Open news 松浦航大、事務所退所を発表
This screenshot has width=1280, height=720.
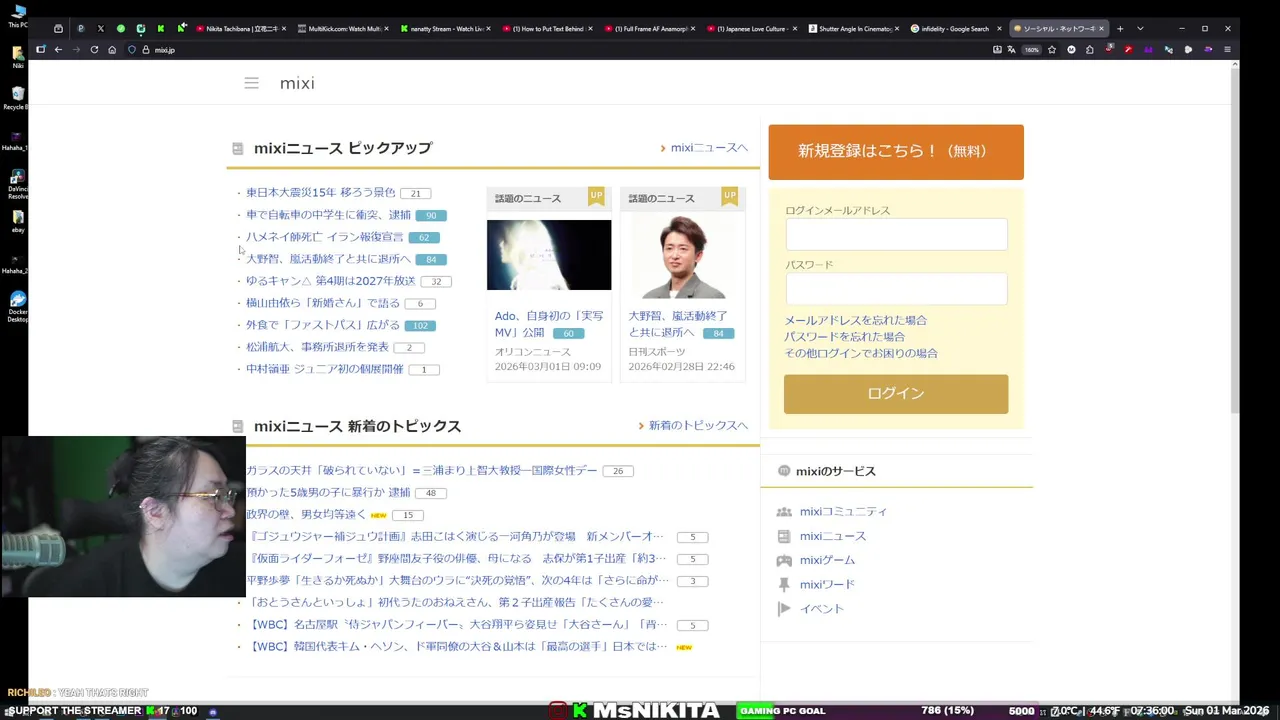click(x=317, y=347)
